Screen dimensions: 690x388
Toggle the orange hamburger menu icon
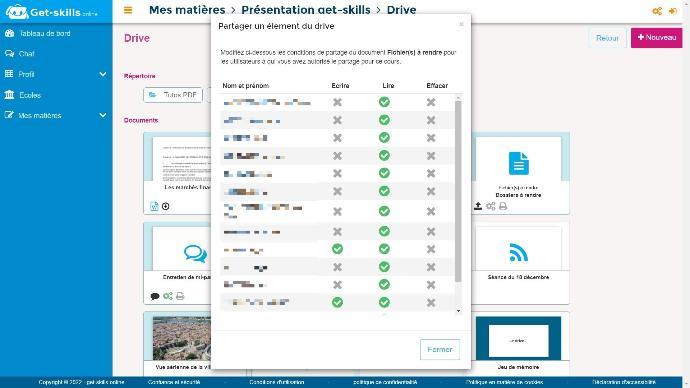point(128,10)
